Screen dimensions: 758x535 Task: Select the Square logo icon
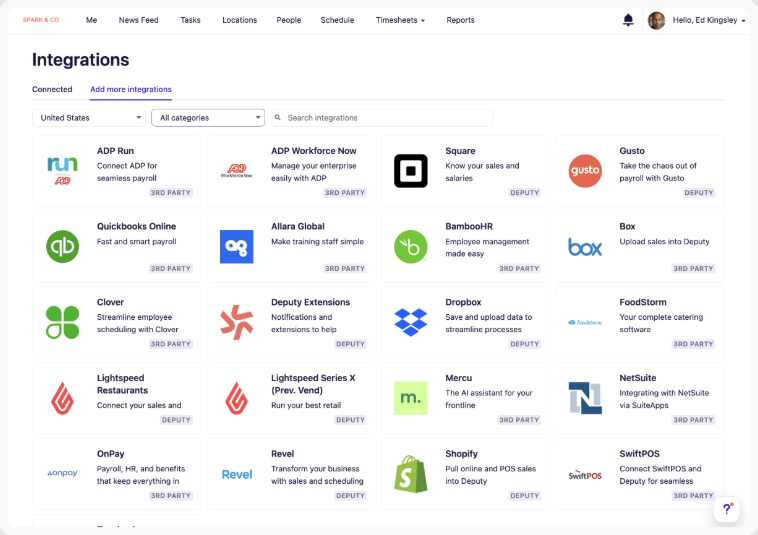coord(410,171)
